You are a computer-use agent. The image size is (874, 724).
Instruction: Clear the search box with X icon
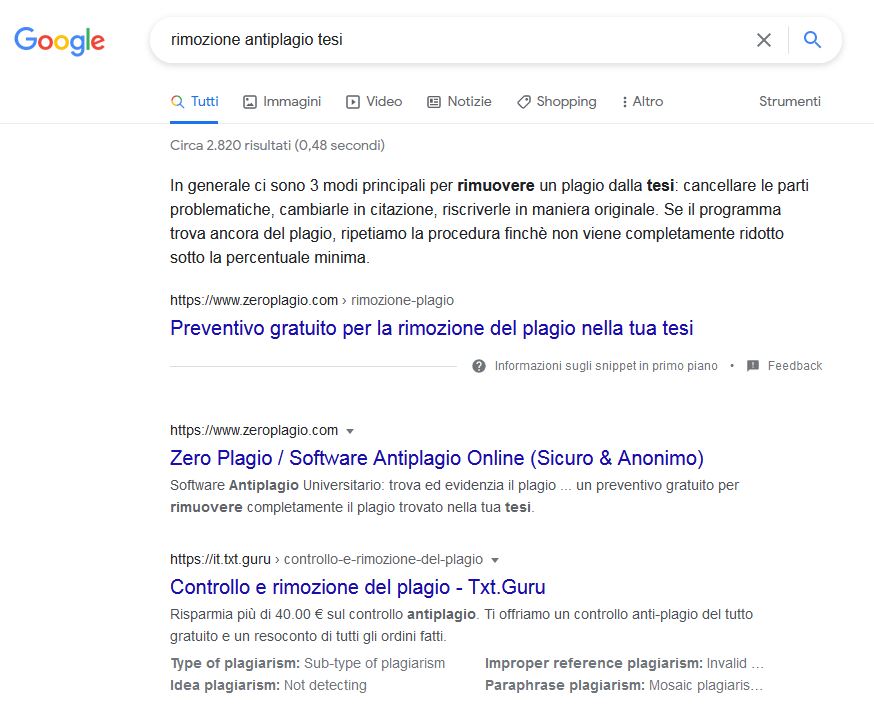tap(764, 40)
